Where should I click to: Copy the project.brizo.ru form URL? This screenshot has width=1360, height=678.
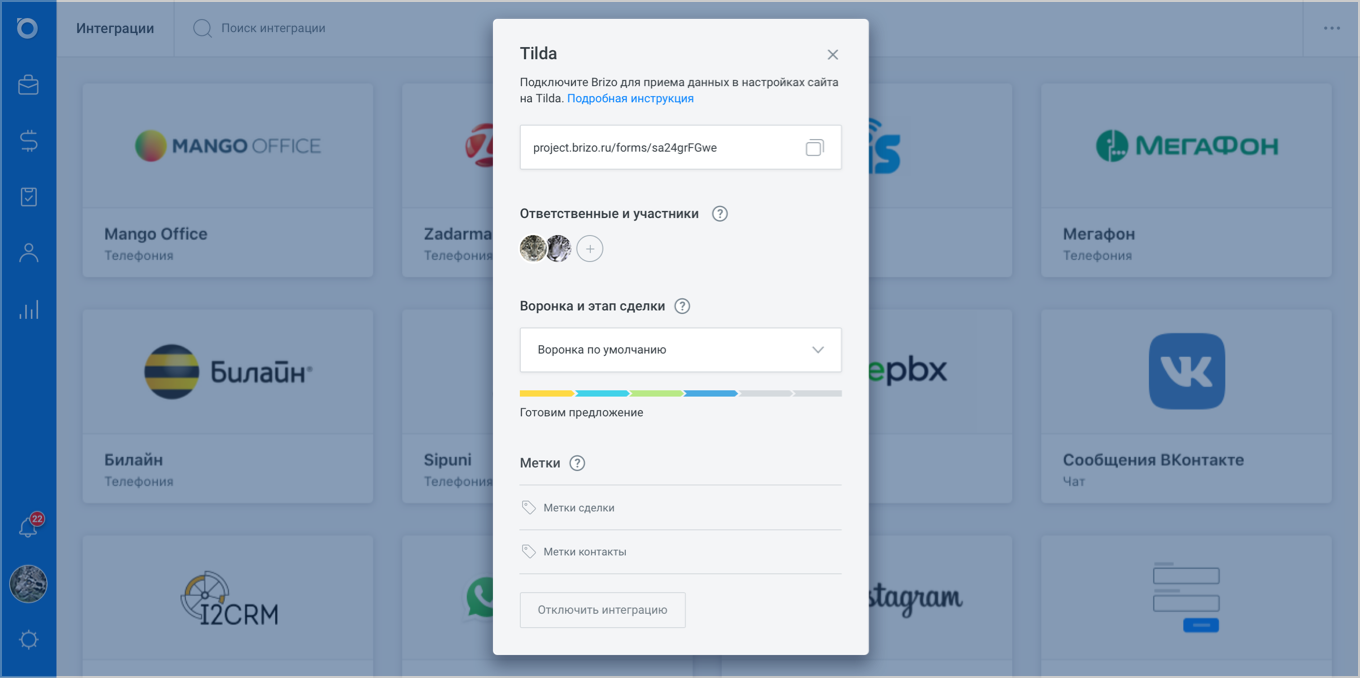[815, 148]
